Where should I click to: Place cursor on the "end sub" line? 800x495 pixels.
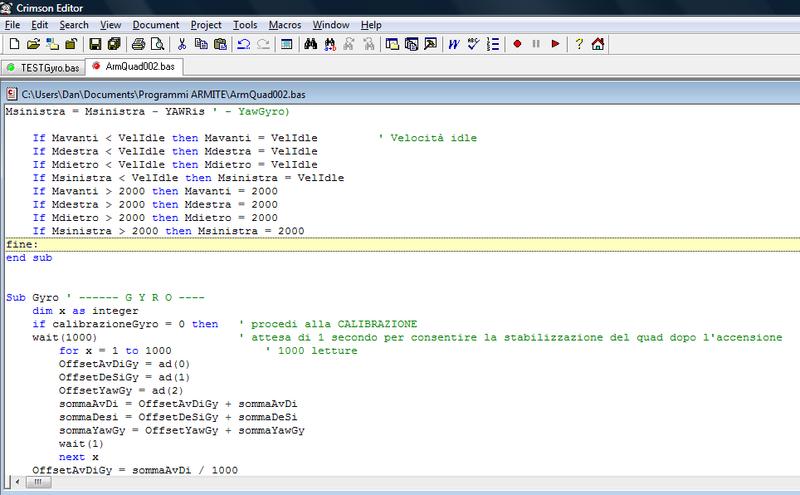[30, 257]
